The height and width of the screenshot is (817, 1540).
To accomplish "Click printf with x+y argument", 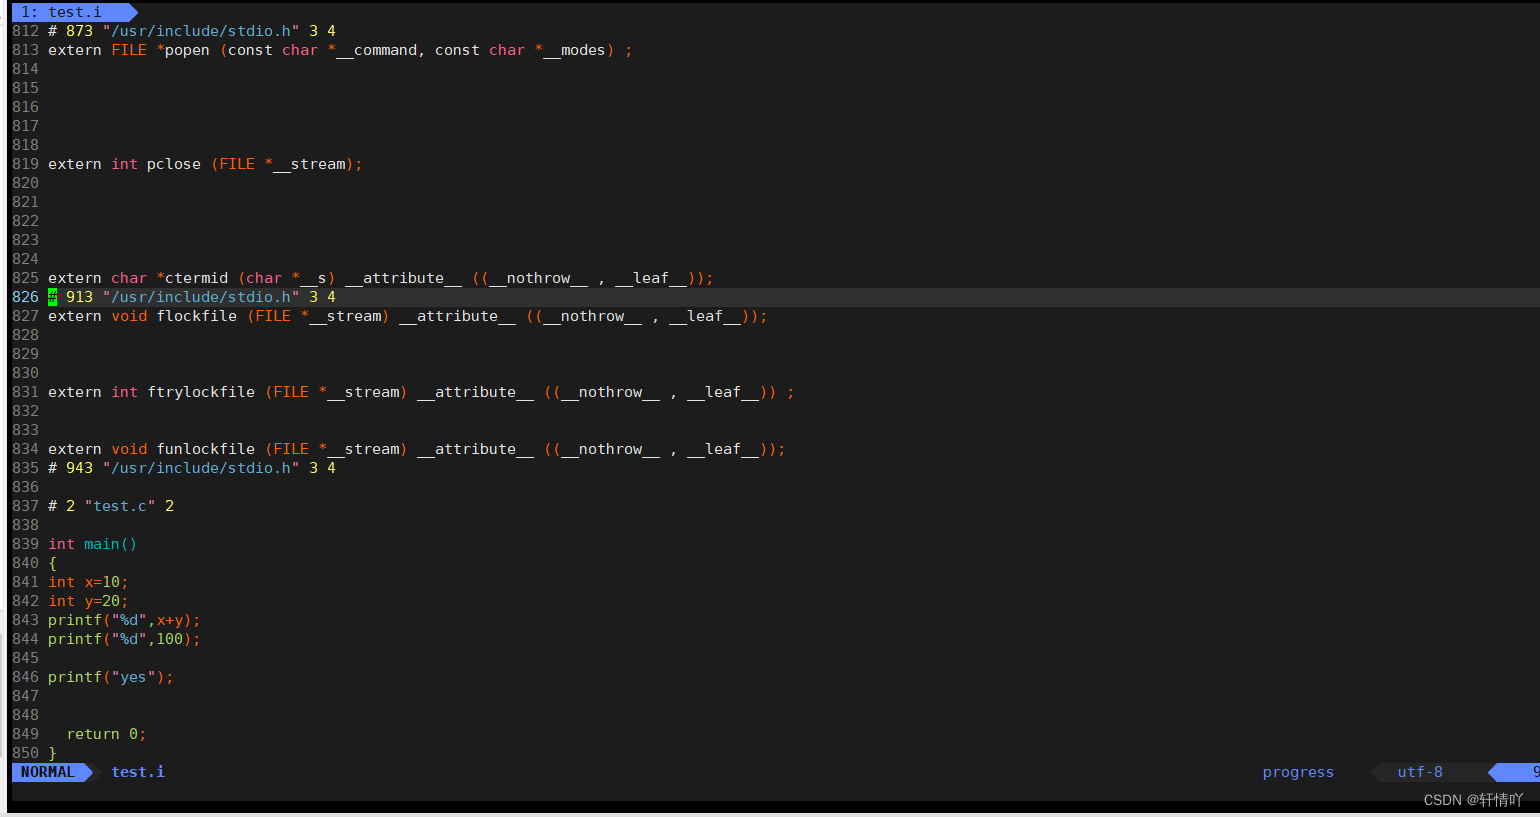I will (124, 620).
